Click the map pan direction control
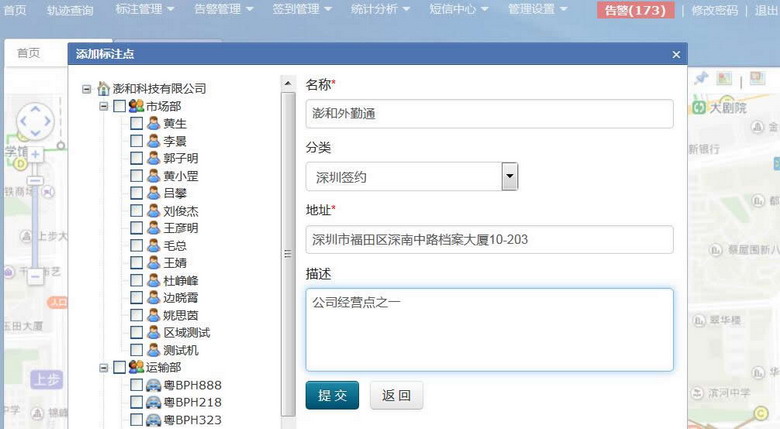This screenshot has height=429, width=780. [x=35, y=121]
